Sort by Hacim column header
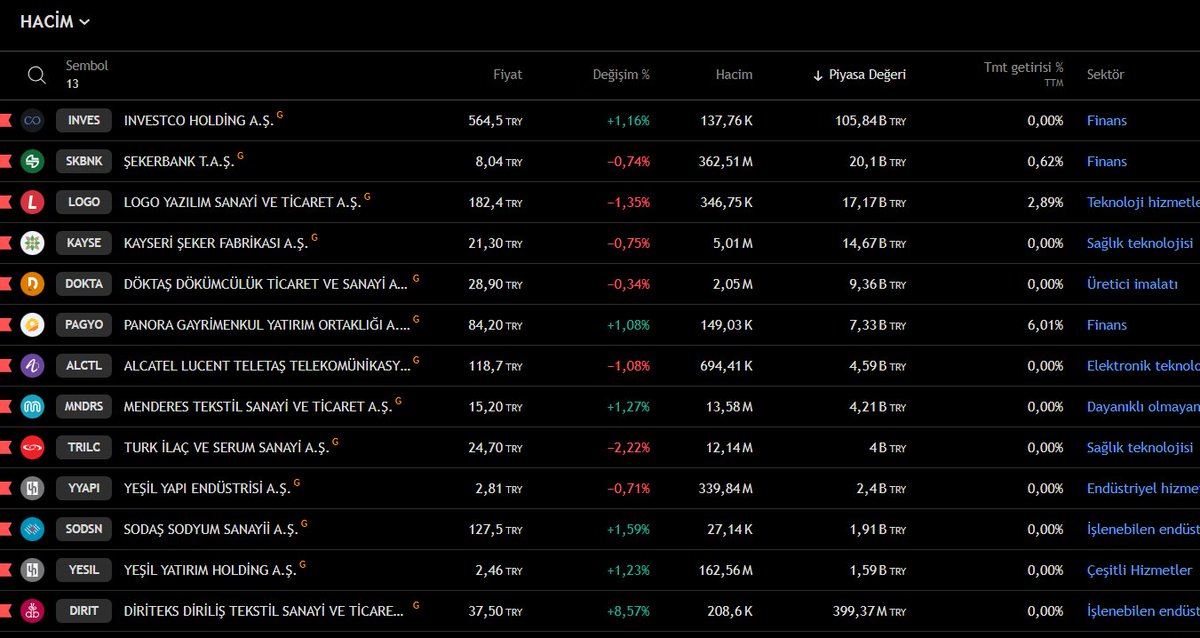1200x638 pixels. pos(734,75)
